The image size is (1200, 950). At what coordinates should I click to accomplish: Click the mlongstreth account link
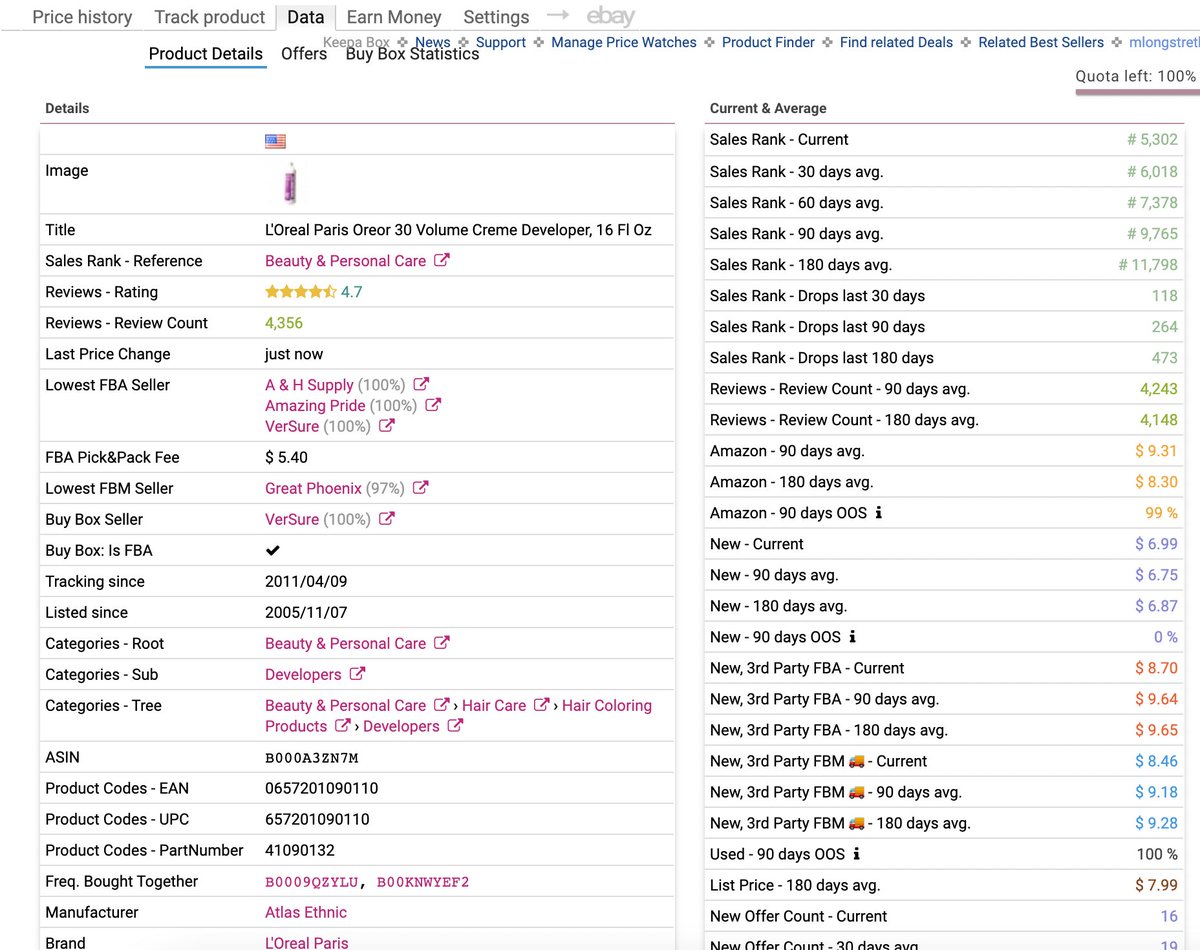[x=1164, y=42]
